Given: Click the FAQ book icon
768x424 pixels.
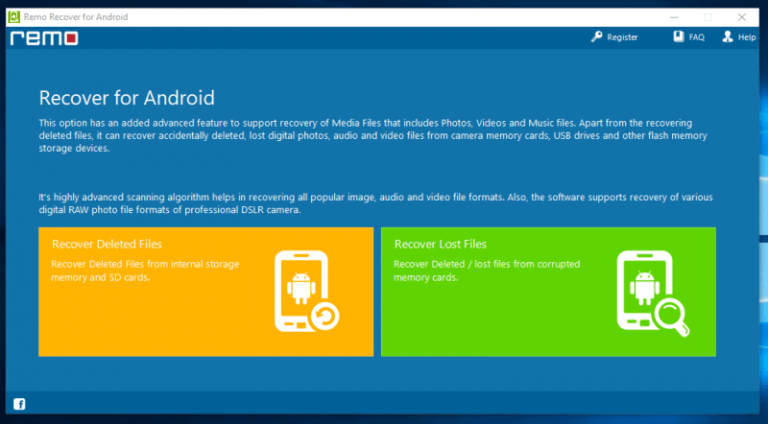Looking at the screenshot, I should coord(678,37).
